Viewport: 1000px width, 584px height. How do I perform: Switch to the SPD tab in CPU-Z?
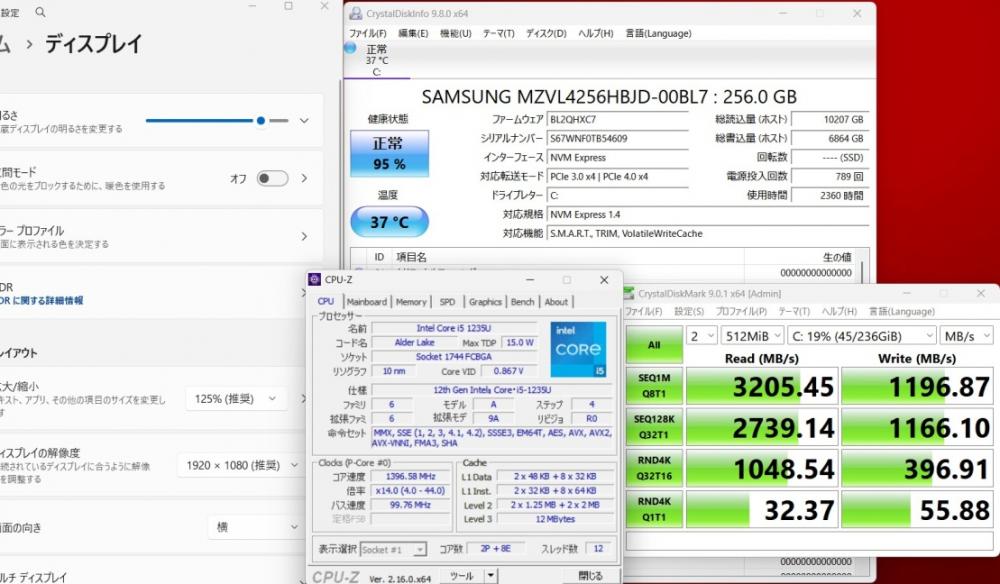click(x=448, y=302)
